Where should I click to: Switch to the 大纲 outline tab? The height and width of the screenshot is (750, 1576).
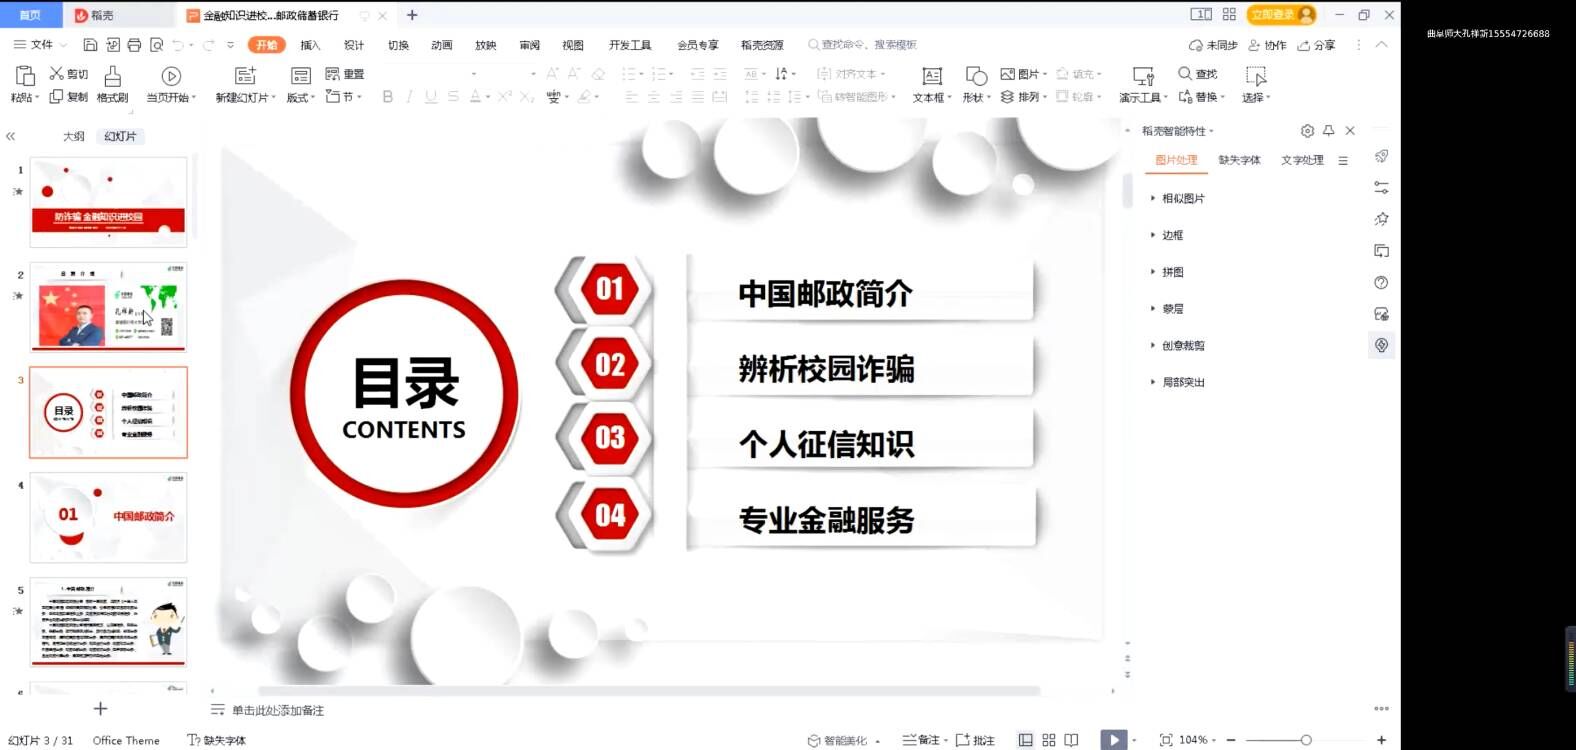click(74, 136)
